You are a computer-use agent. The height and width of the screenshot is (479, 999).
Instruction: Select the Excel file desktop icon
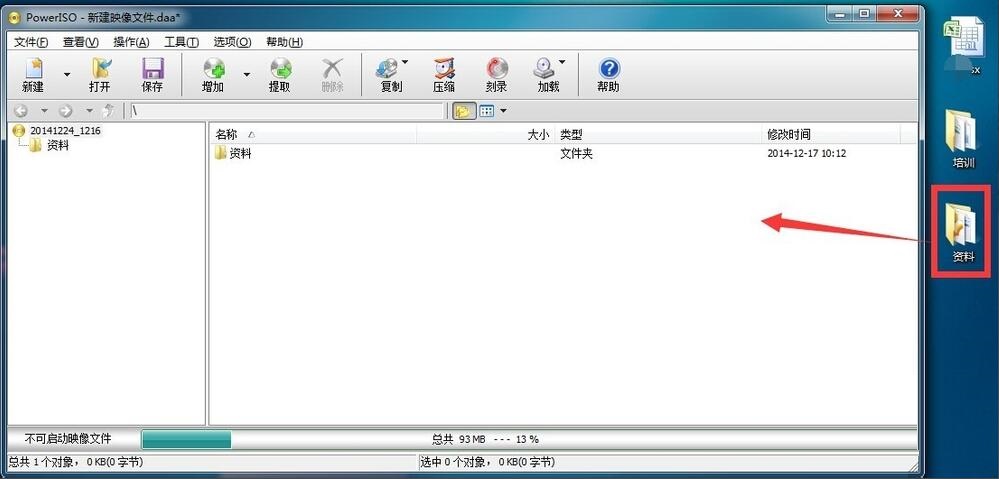point(964,45)
